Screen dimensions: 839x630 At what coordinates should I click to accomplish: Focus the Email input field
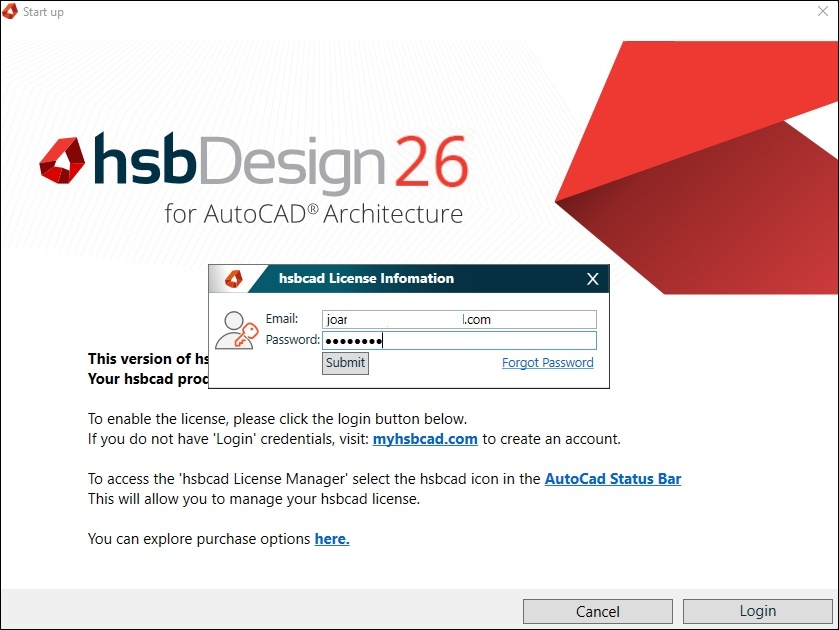click(x=459, y=319)
